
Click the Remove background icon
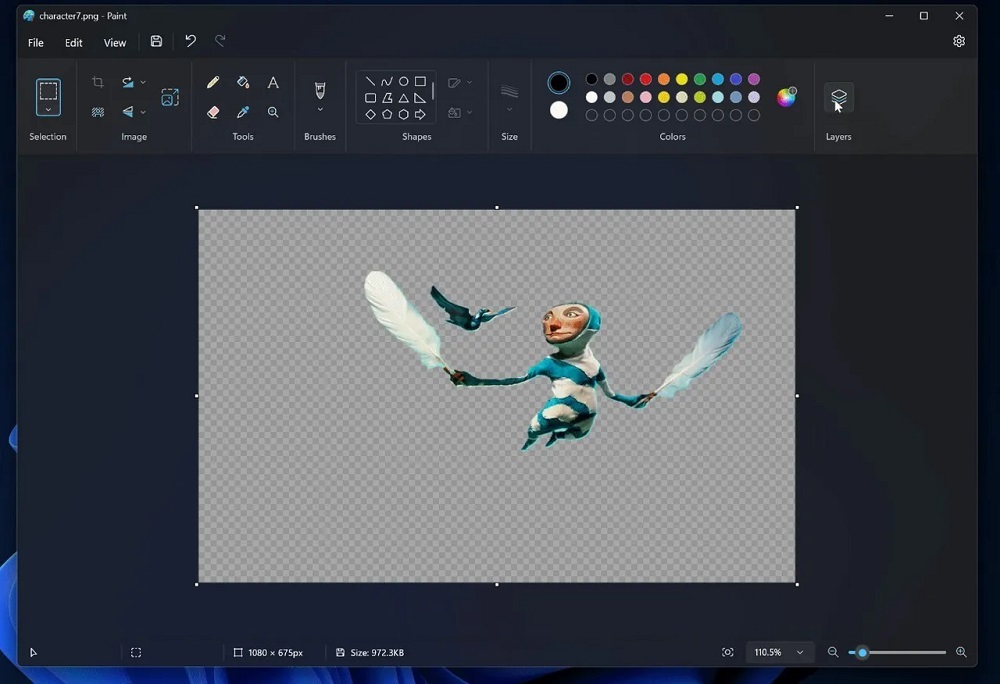click(x=98, y=113)
